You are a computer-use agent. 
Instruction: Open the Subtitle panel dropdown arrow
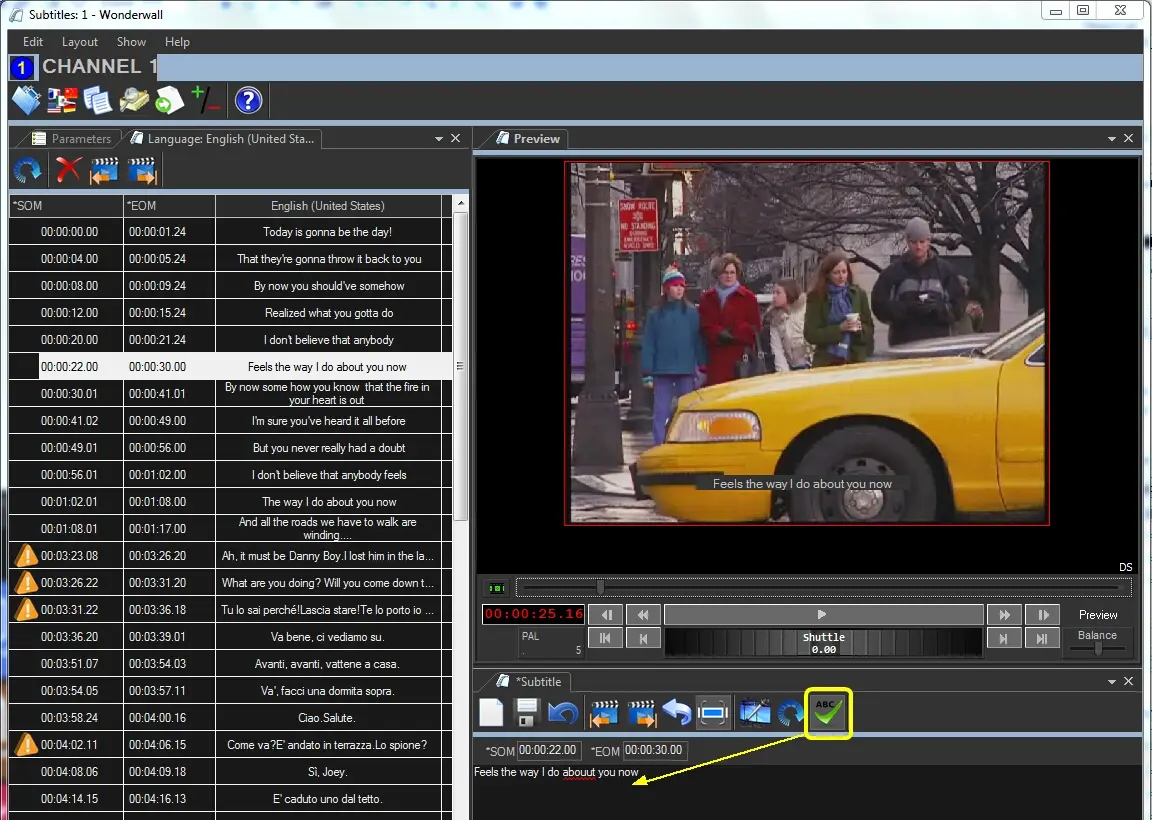click(x=1112, y=682)
